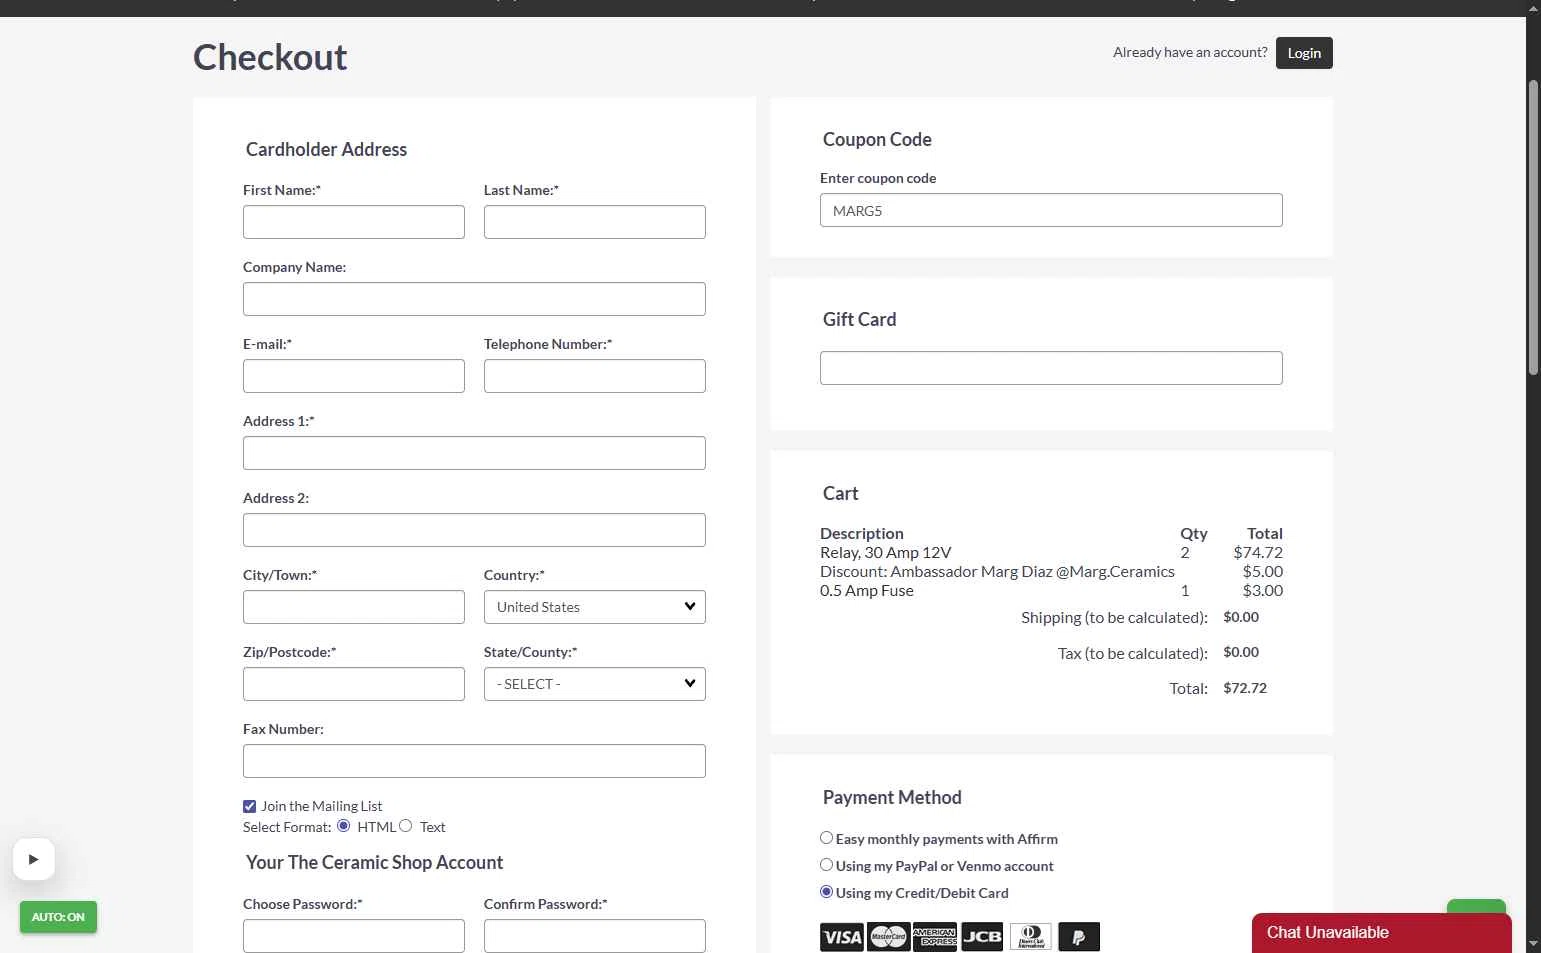
Task: Click the Checkout page heading
Action: pos(270,58)
